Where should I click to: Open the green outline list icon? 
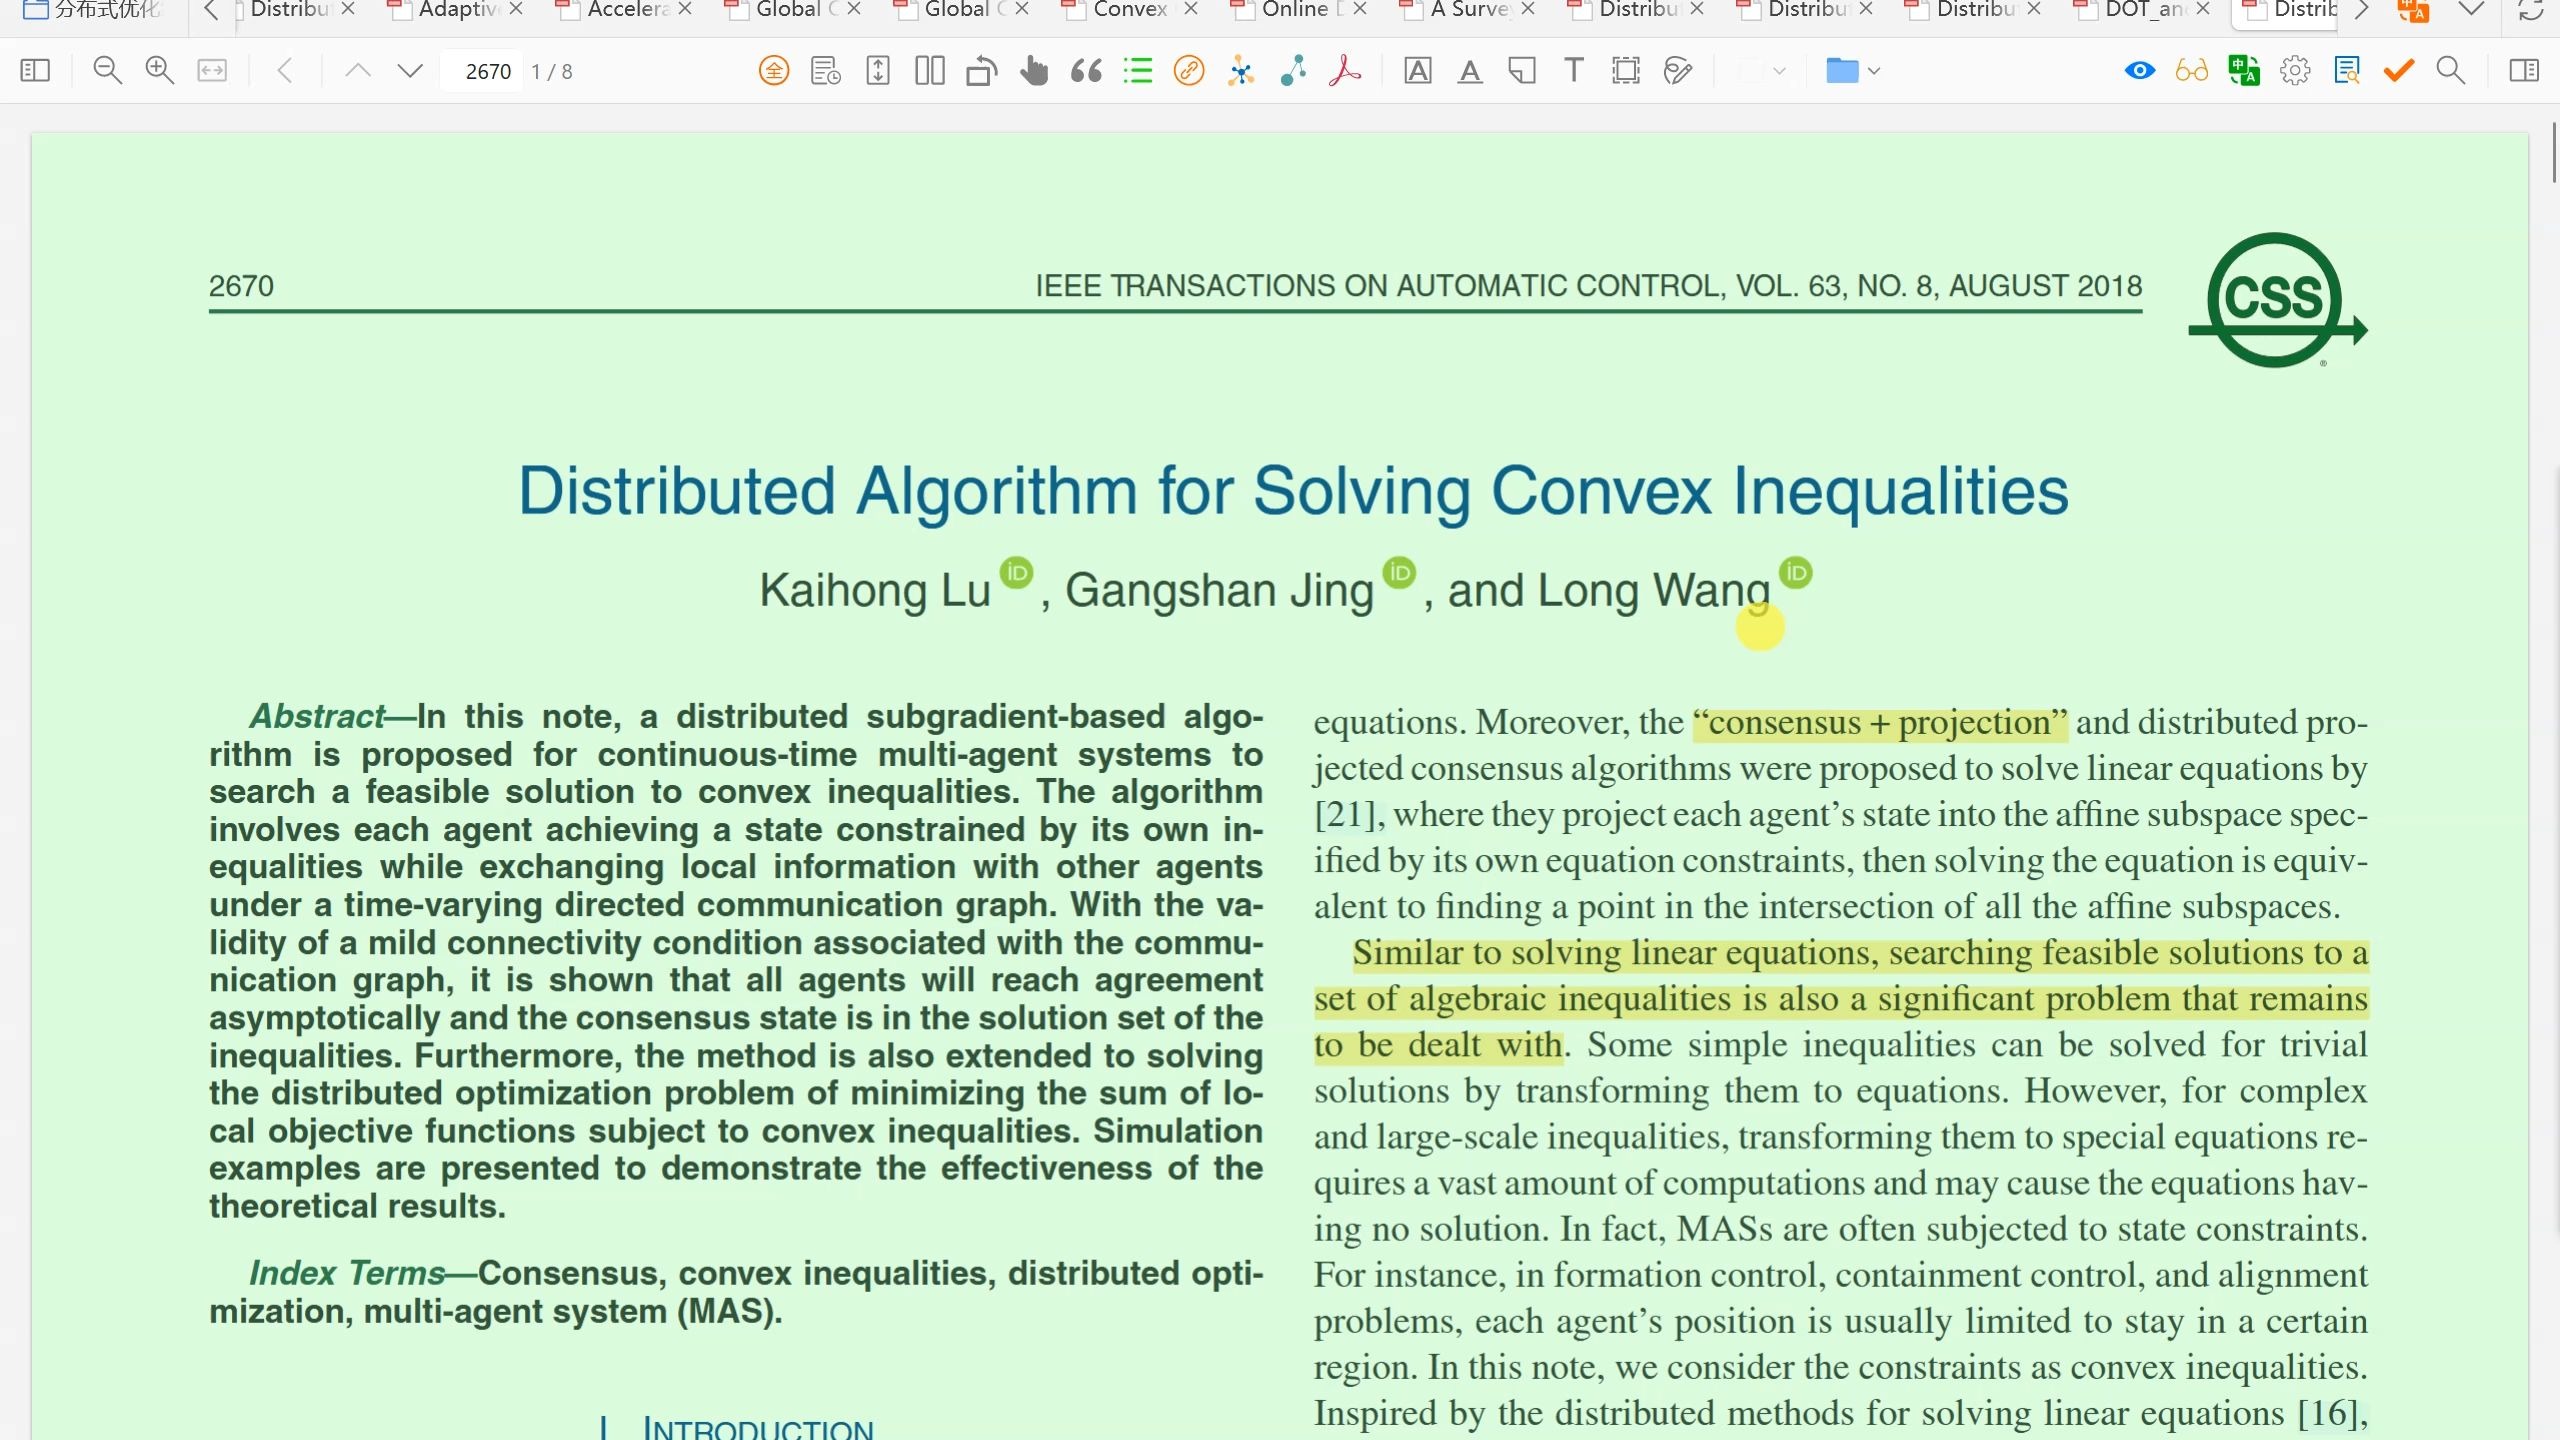point(1138,71)
